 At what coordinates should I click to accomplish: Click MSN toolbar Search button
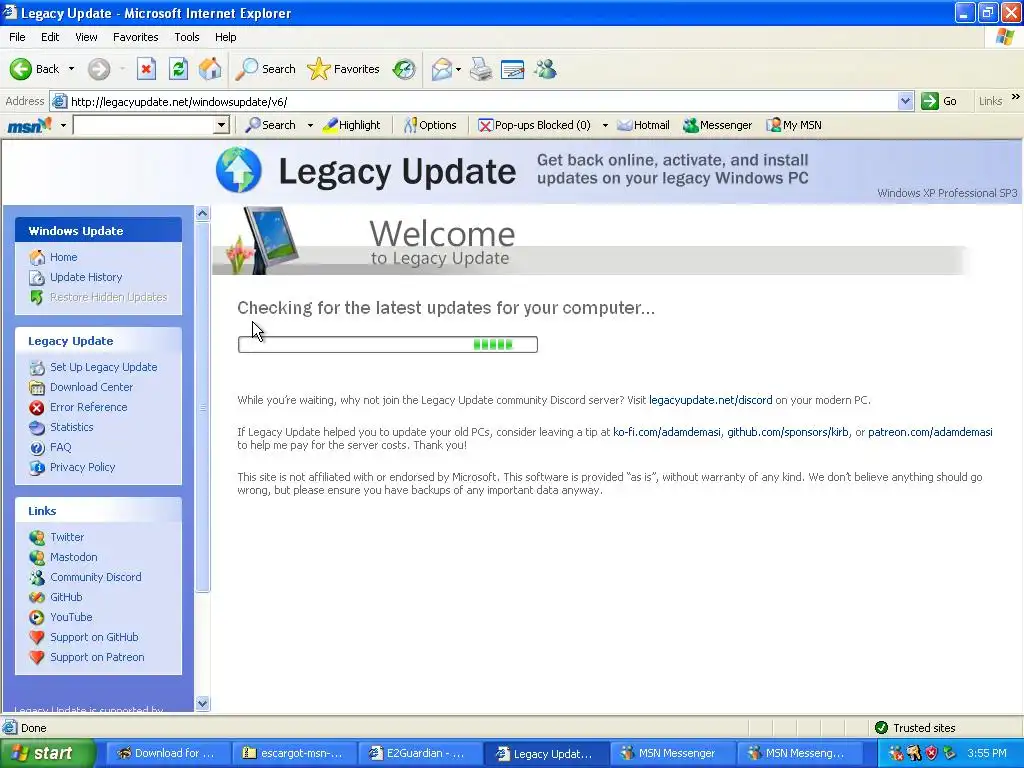point(270,125)
